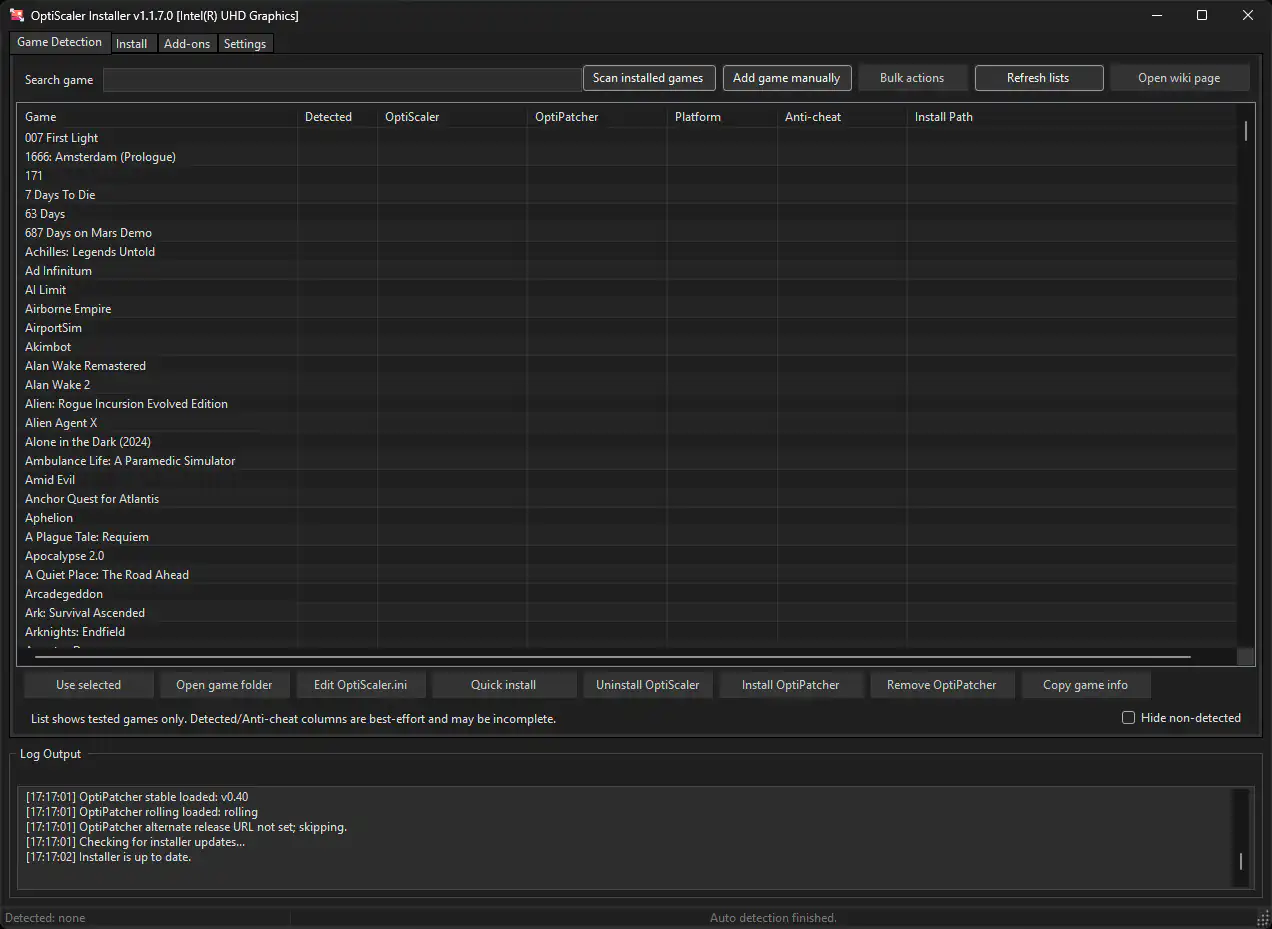Select Arcadegeddon in the list
The width and height of the screenshot is (1272, 929).
click(x=627, y=594)
